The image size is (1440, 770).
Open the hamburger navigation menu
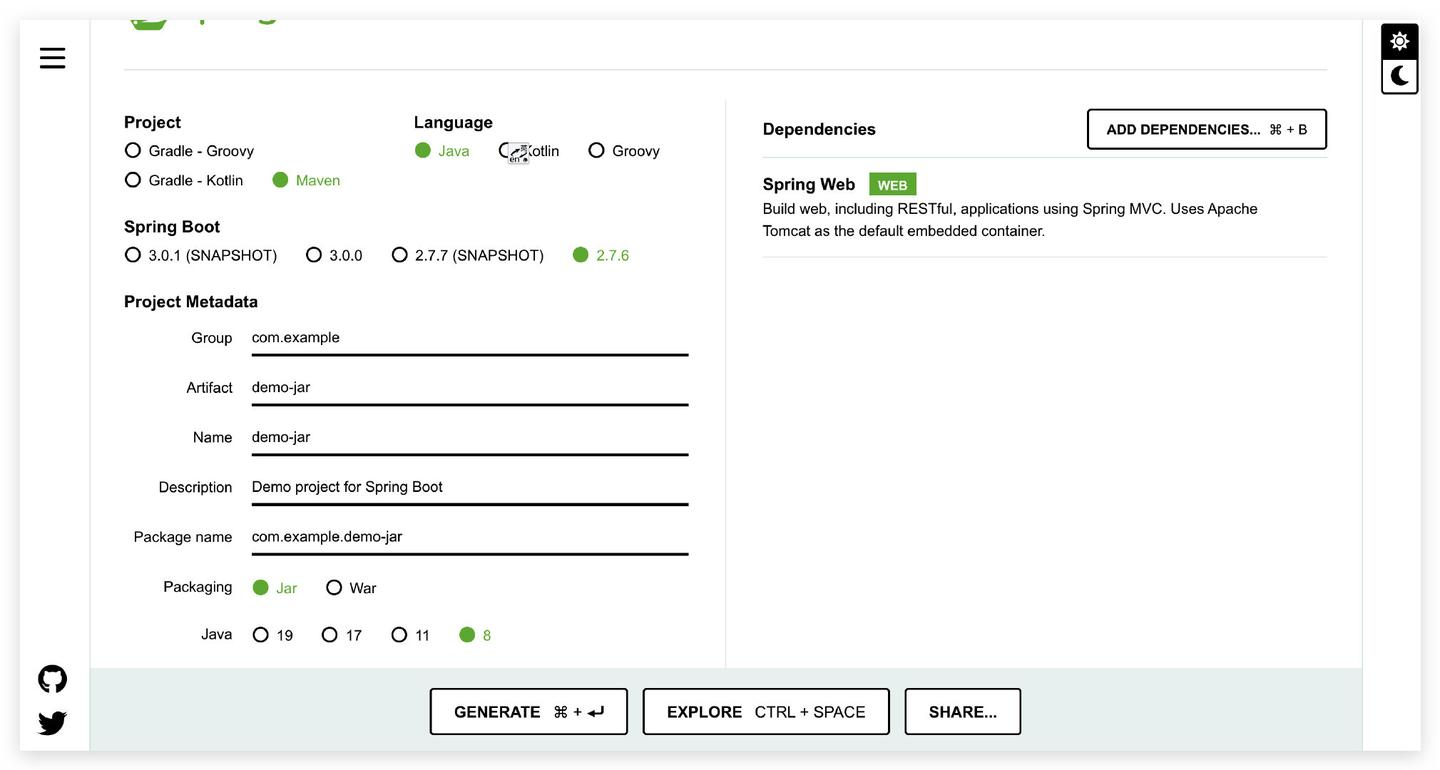coord(52,58)
